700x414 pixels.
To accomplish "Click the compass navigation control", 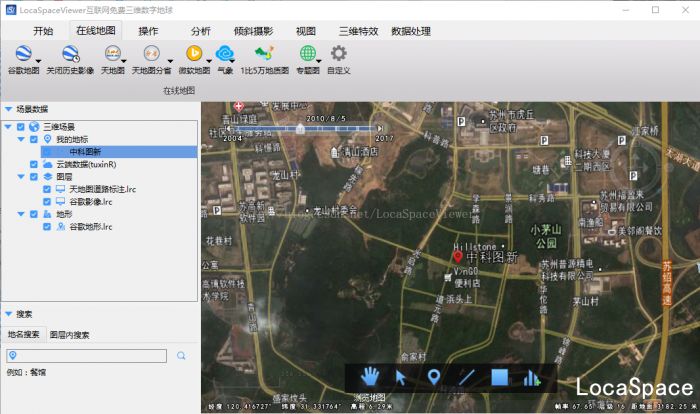I will tap(638, 167).
